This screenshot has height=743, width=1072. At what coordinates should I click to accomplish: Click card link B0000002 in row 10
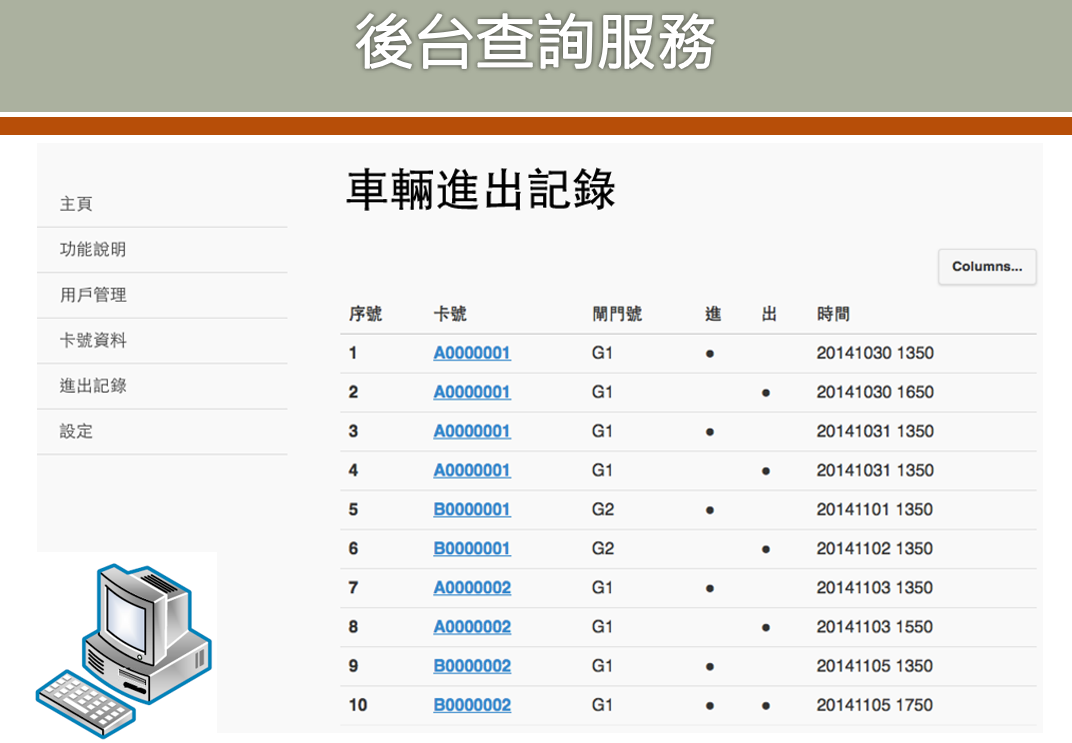[472, 705]
